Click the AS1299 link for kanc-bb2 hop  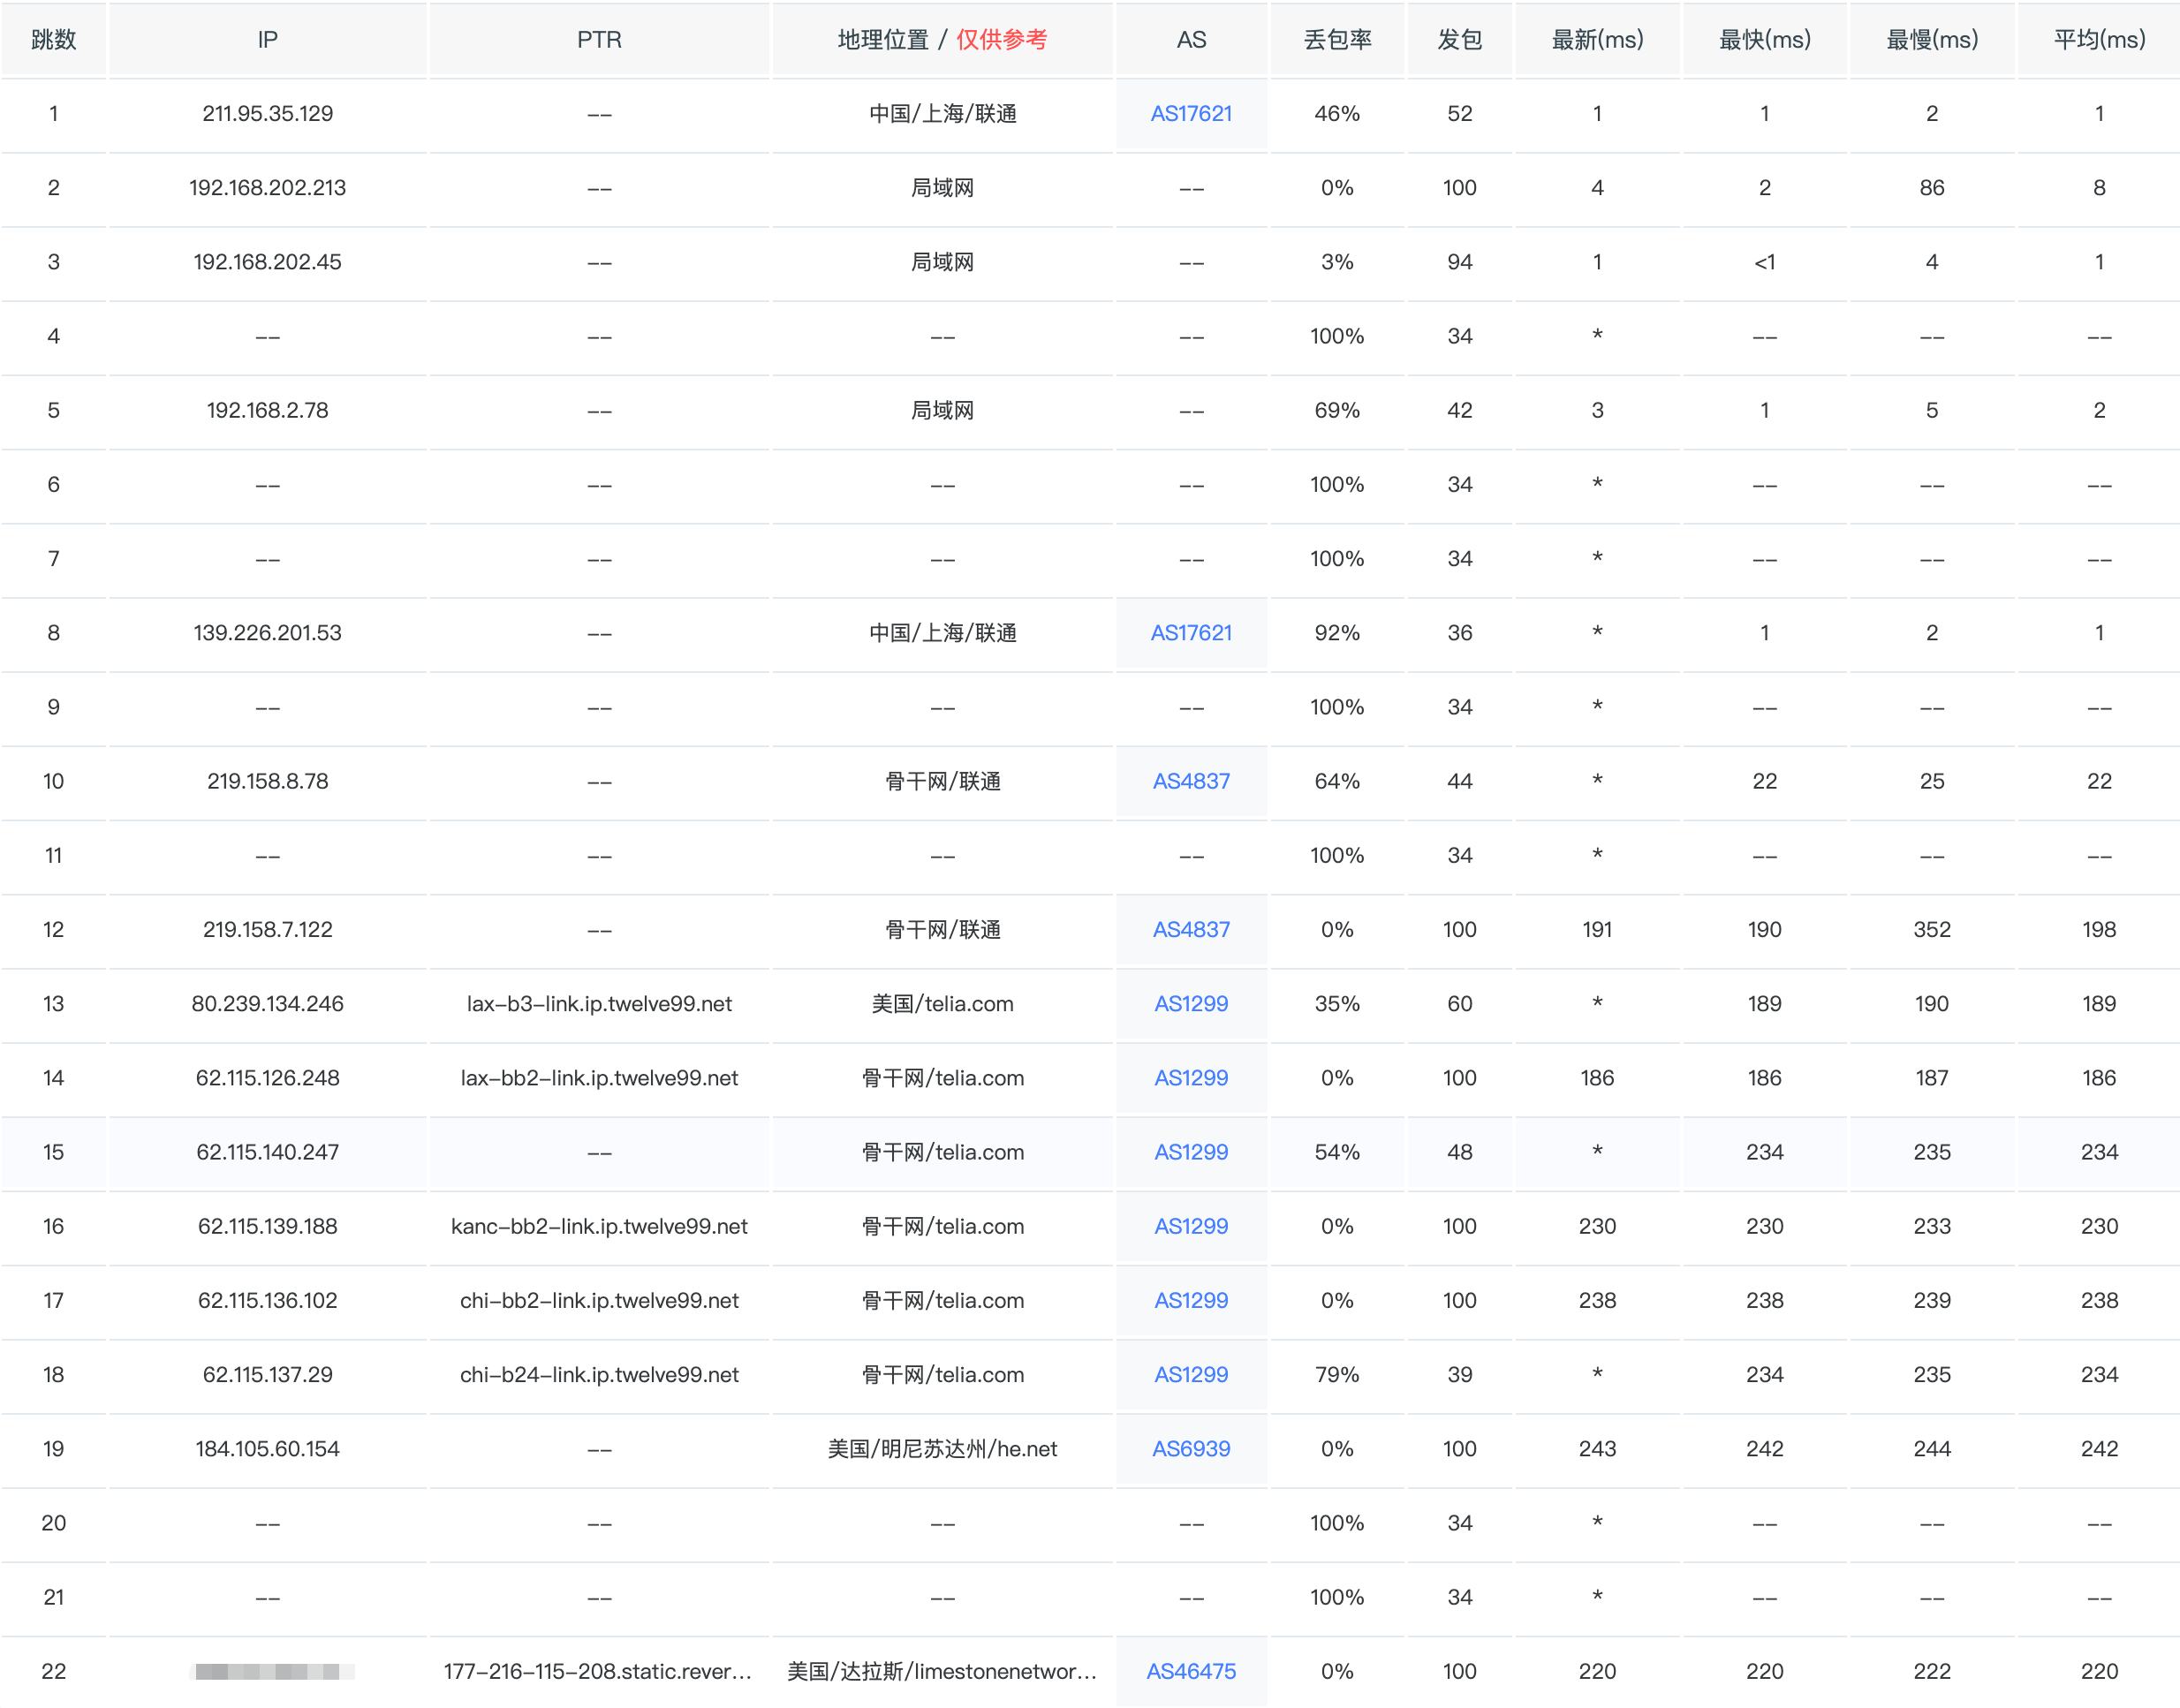(1190, 1226)
